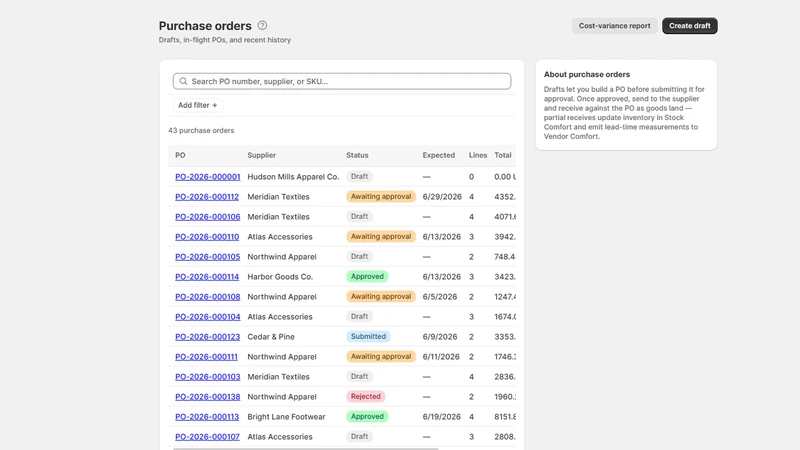Click Hudson Mills Apparel Co. supplier cell
800x450 pixels.
(x=293, y=177)
